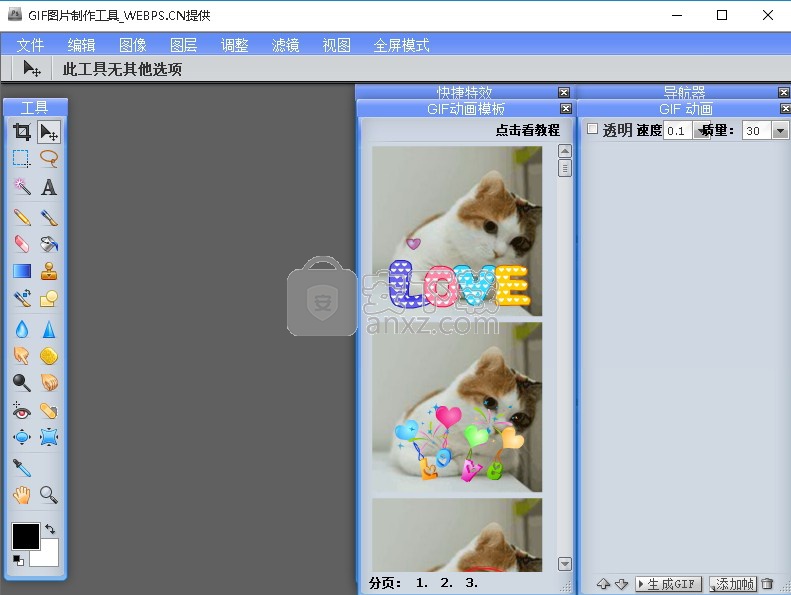This screenshot has width=791, height=595.
Task: Open the 调整 menu
Action: (x=235, y=45)
